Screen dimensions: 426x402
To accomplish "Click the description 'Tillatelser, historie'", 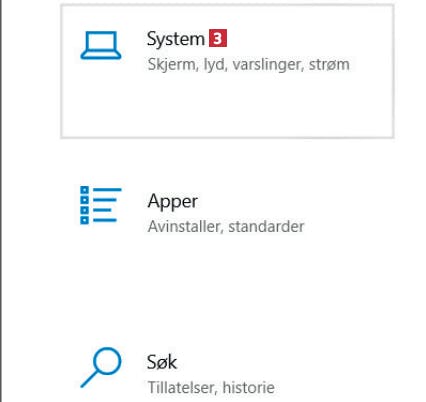I will (x=211, y=387).
